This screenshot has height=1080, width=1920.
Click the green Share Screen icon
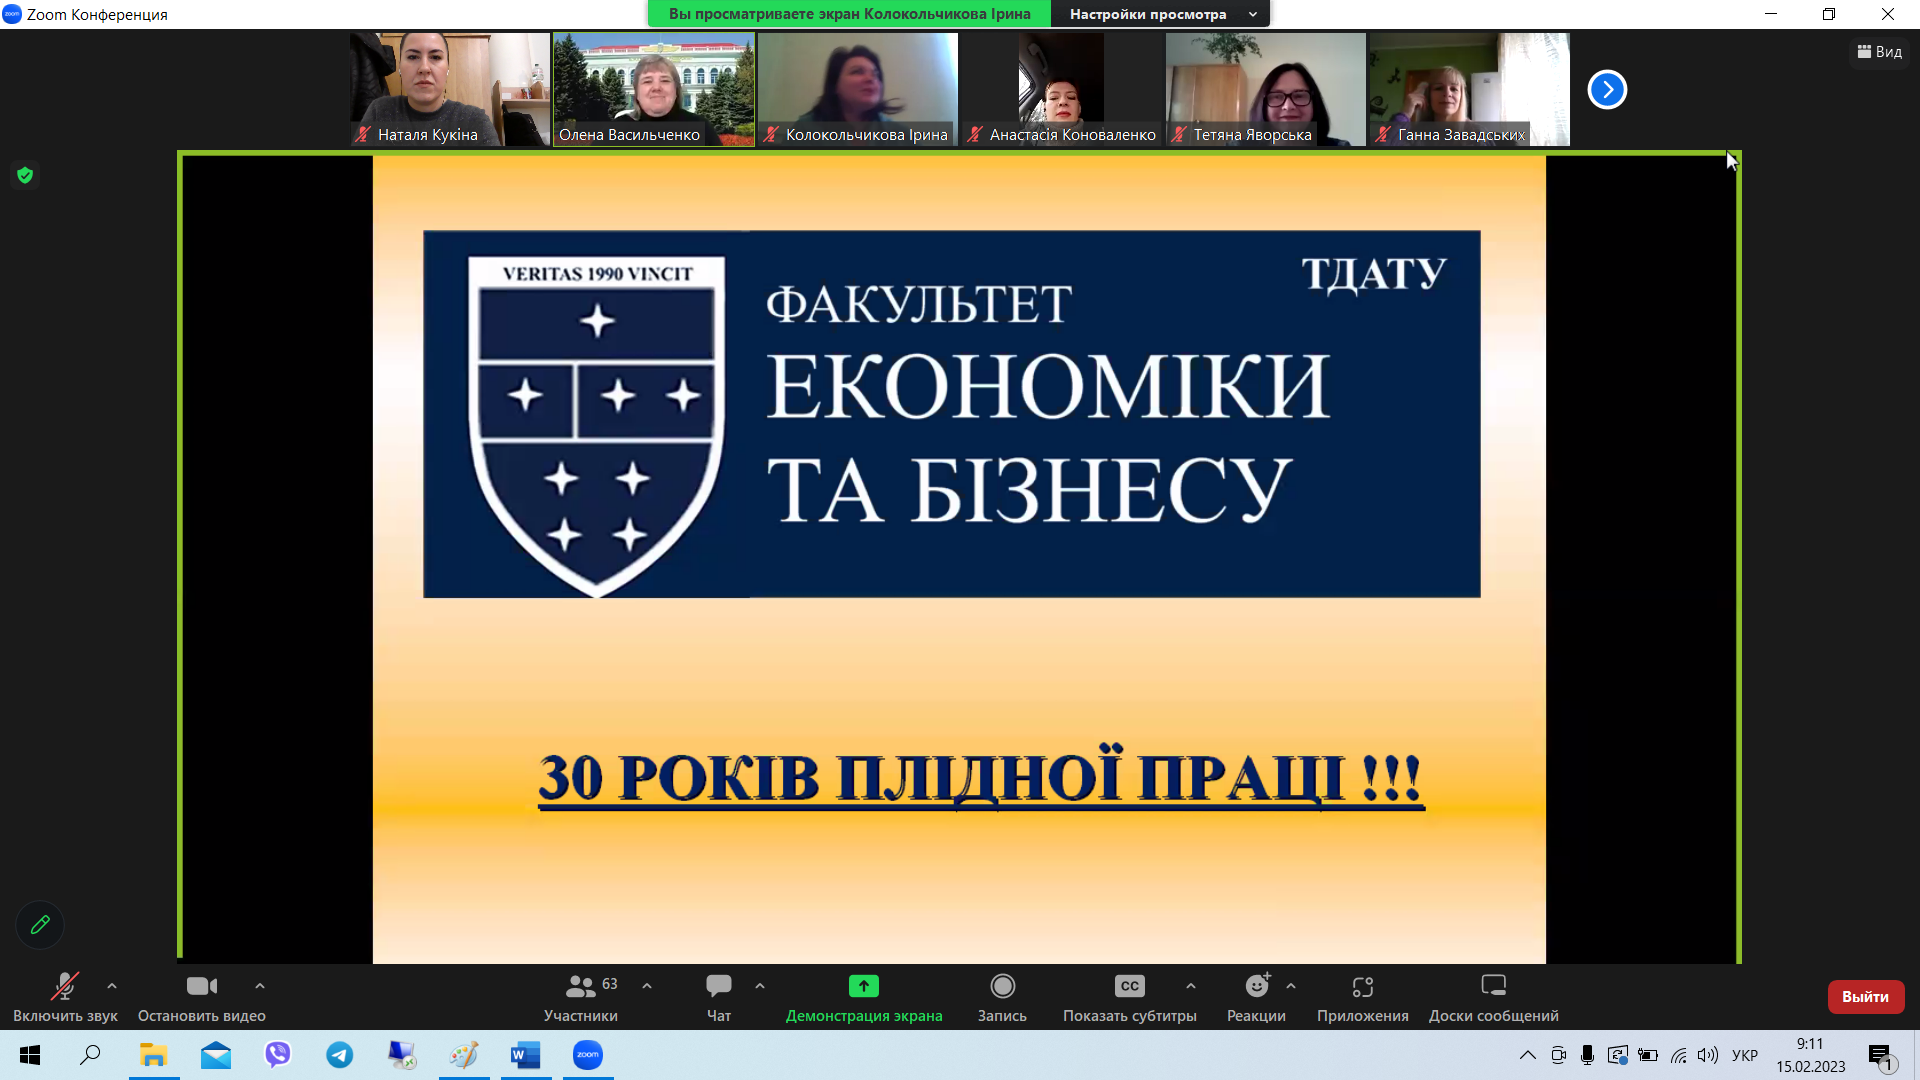coord(863,987)
